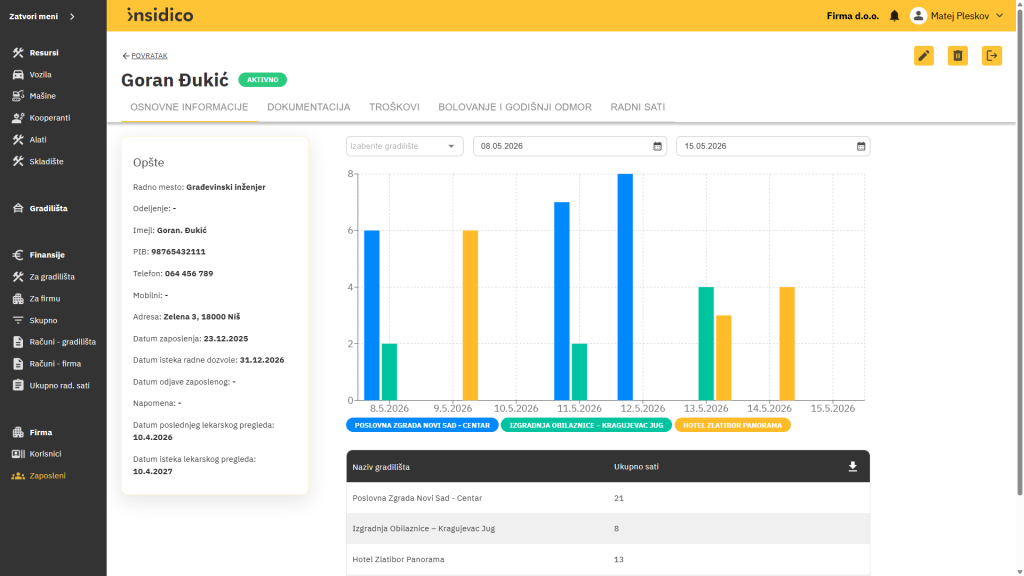Switch to the Dokumentacija tab

pyautogui.click(x=308, y=107)
